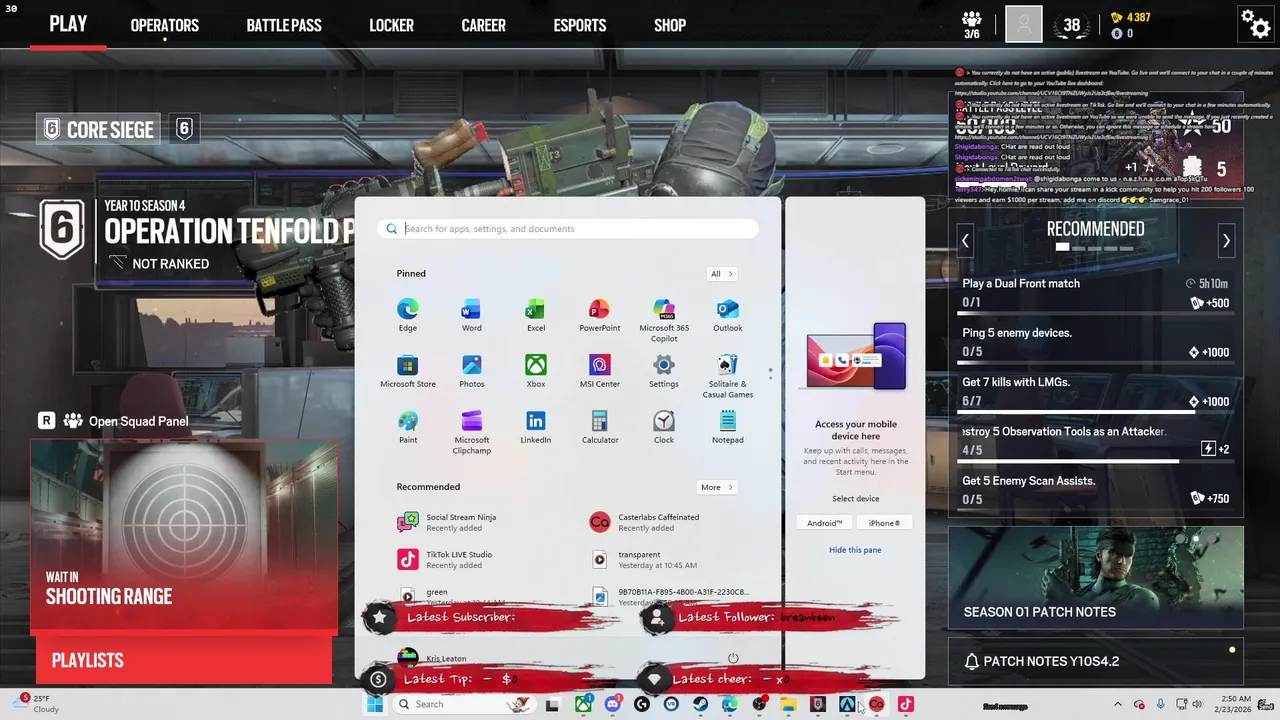1280x720 pixels.
Task: Open Settings from pinned apps
Action: 663,370
